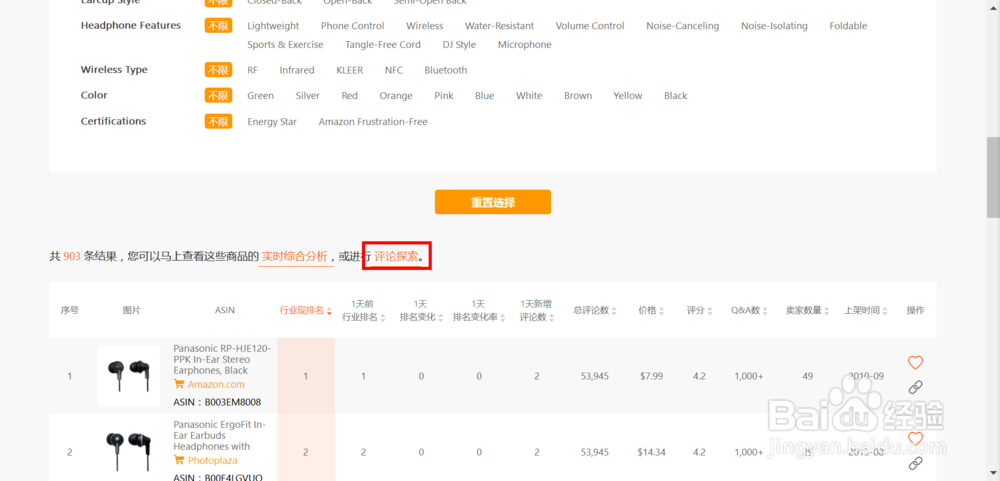Filter by Wireless headphone feature

tap(425, 26)
